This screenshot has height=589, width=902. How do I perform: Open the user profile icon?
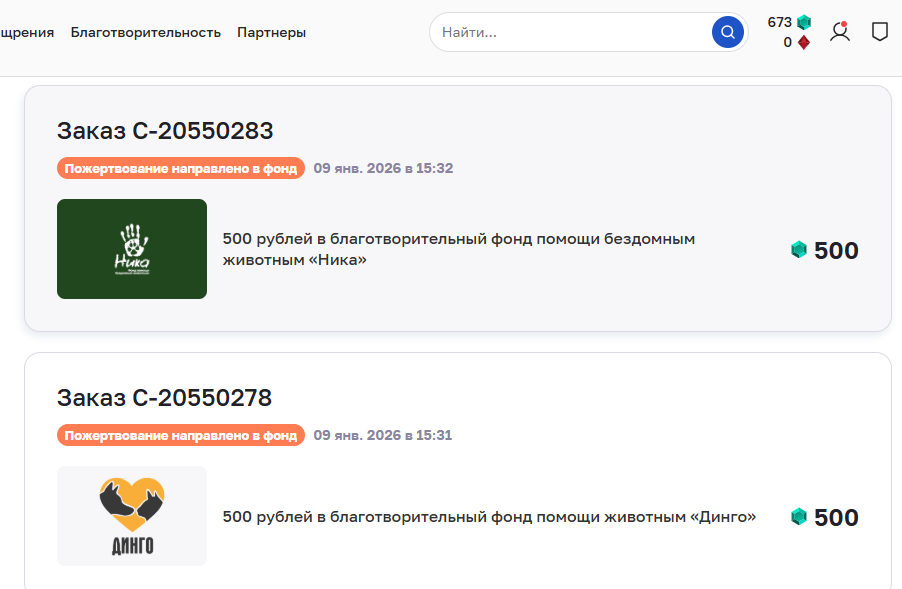tap(840, 32)
